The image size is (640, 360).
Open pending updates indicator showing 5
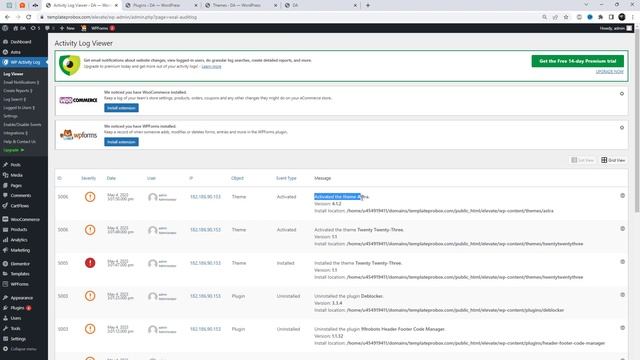coord(36,28)
